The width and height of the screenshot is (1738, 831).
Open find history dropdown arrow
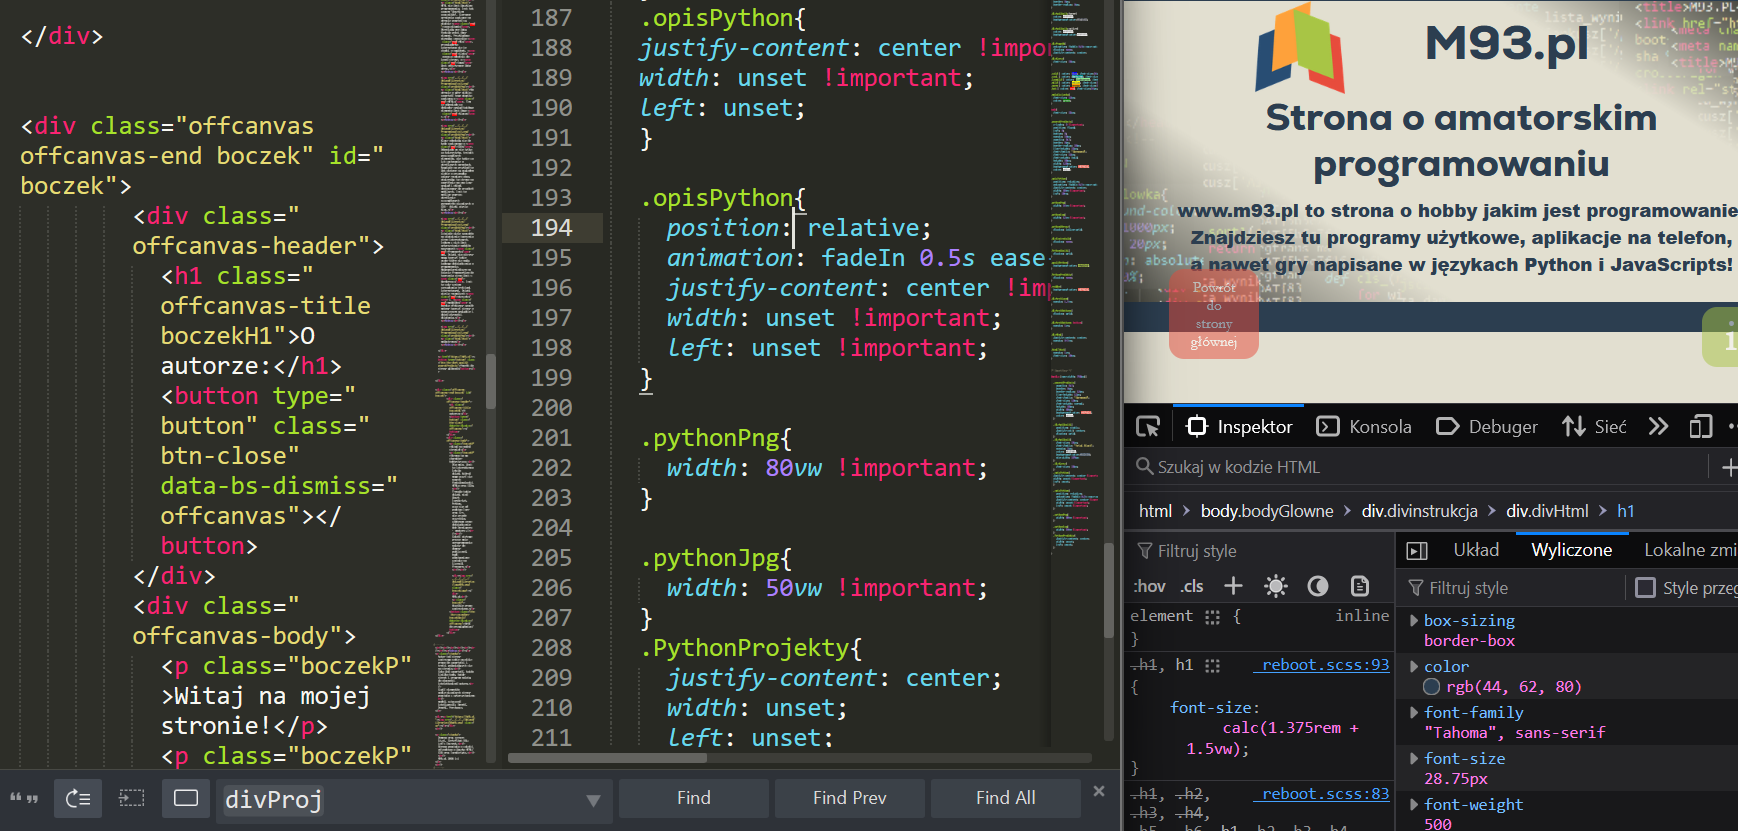pos(593,800)
